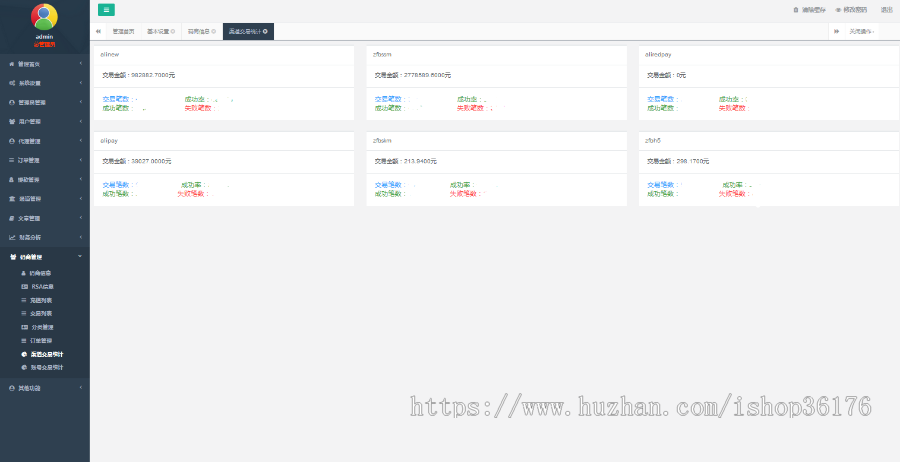Image resolution: width=900 pixels, height=462 pixels.
Task: Click the gears icon of 系统设置
Action: tap(11, 83)
